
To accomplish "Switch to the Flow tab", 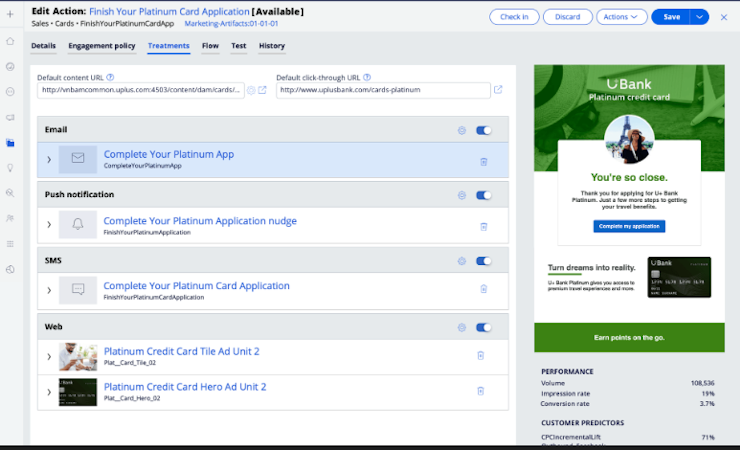I will click(210, 46).
